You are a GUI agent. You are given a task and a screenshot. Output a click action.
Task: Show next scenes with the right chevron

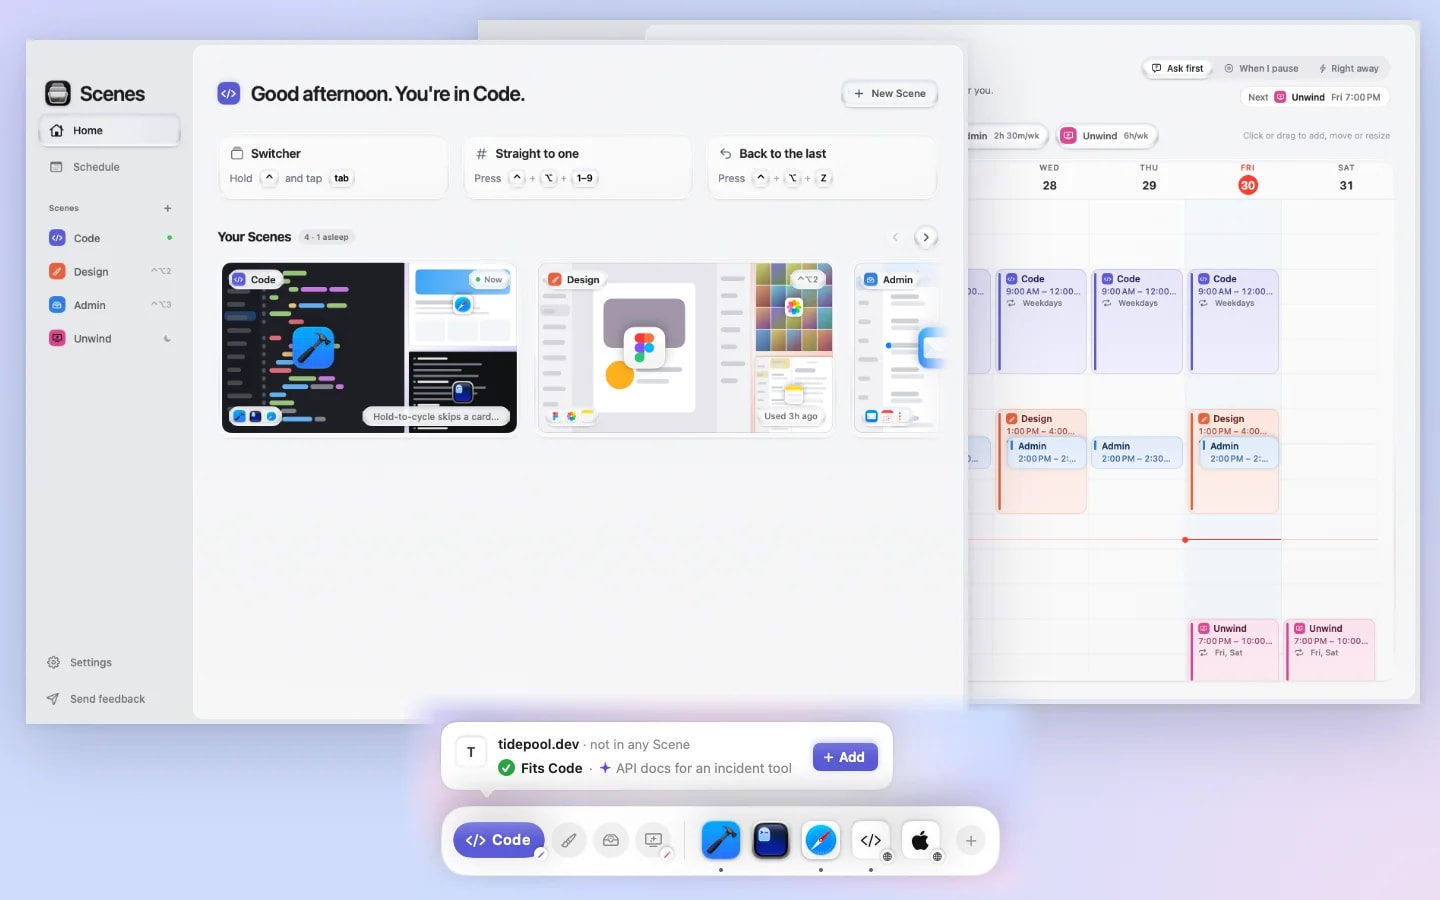point(926,237)
